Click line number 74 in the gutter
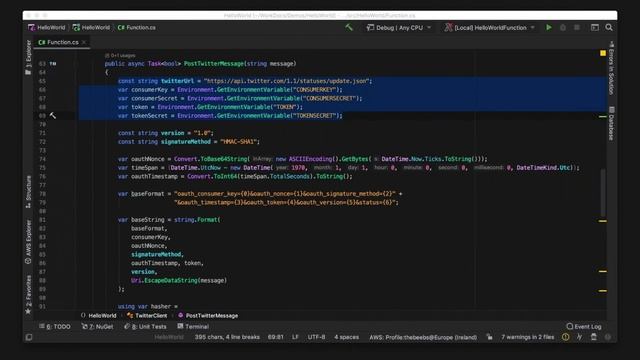Image resolution: width=640 pixels, height=360 pixels. pos(42,159)
